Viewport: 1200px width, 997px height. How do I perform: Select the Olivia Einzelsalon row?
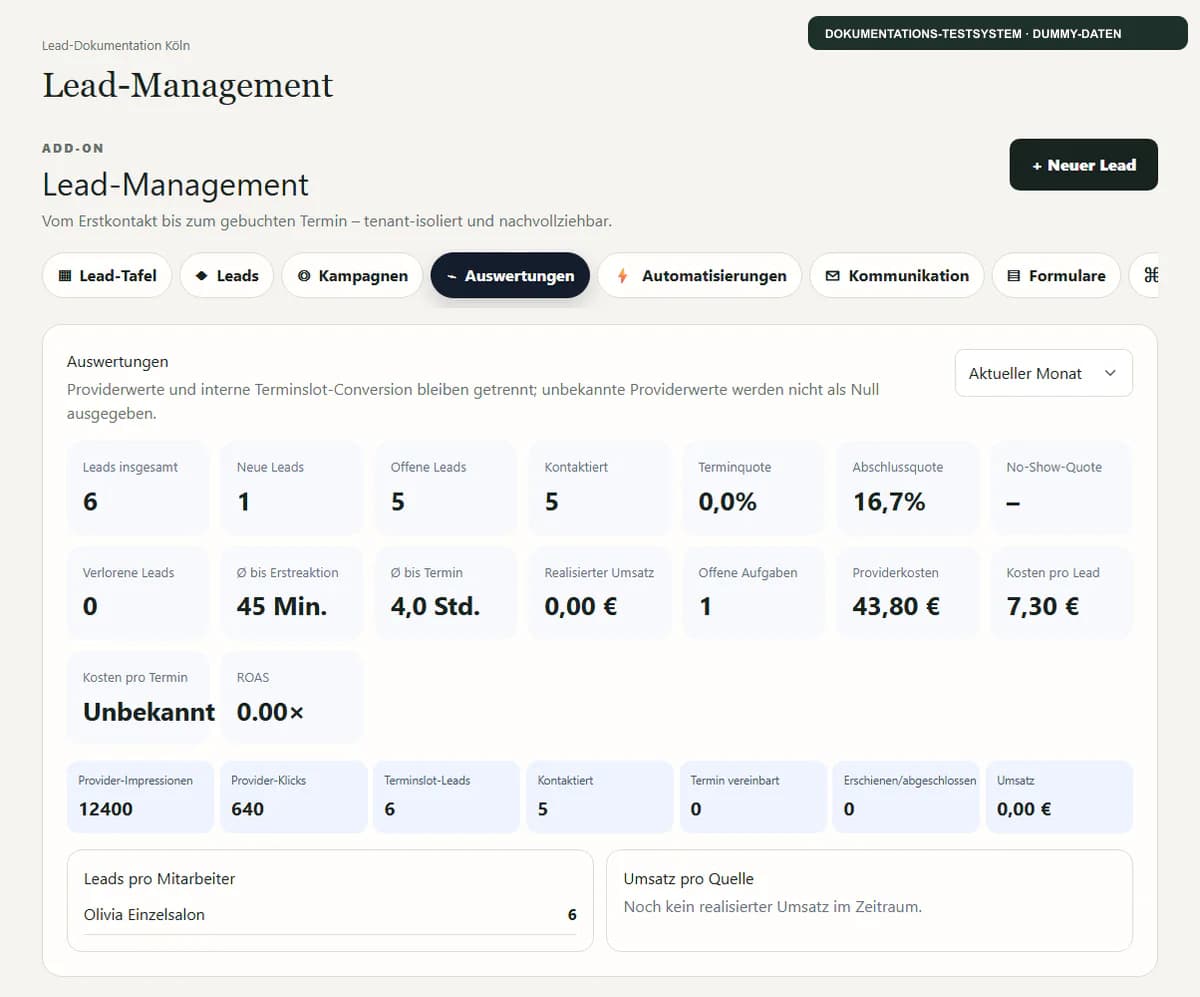tap(330, 915)
